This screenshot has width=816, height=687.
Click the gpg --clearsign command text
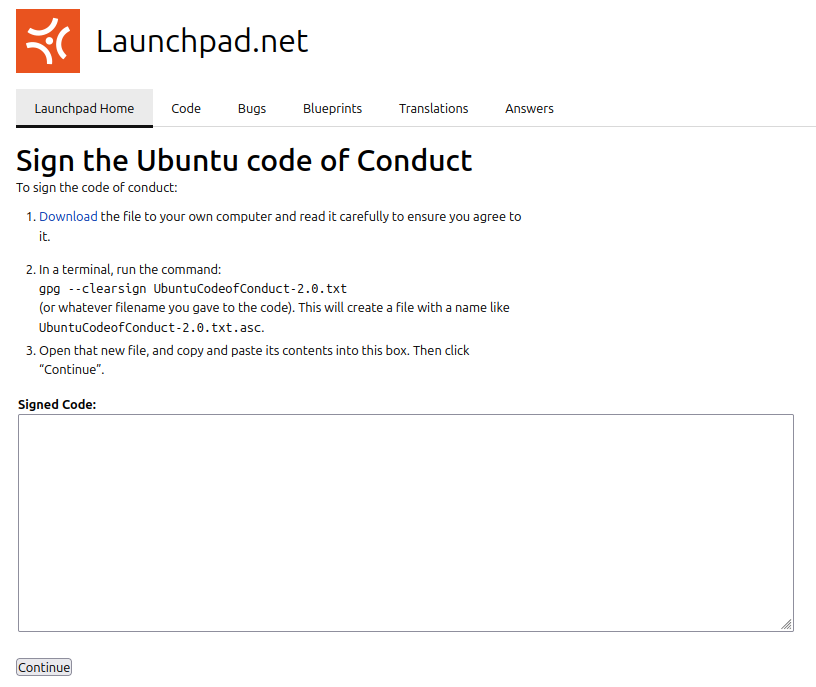[x=192, y=288]
